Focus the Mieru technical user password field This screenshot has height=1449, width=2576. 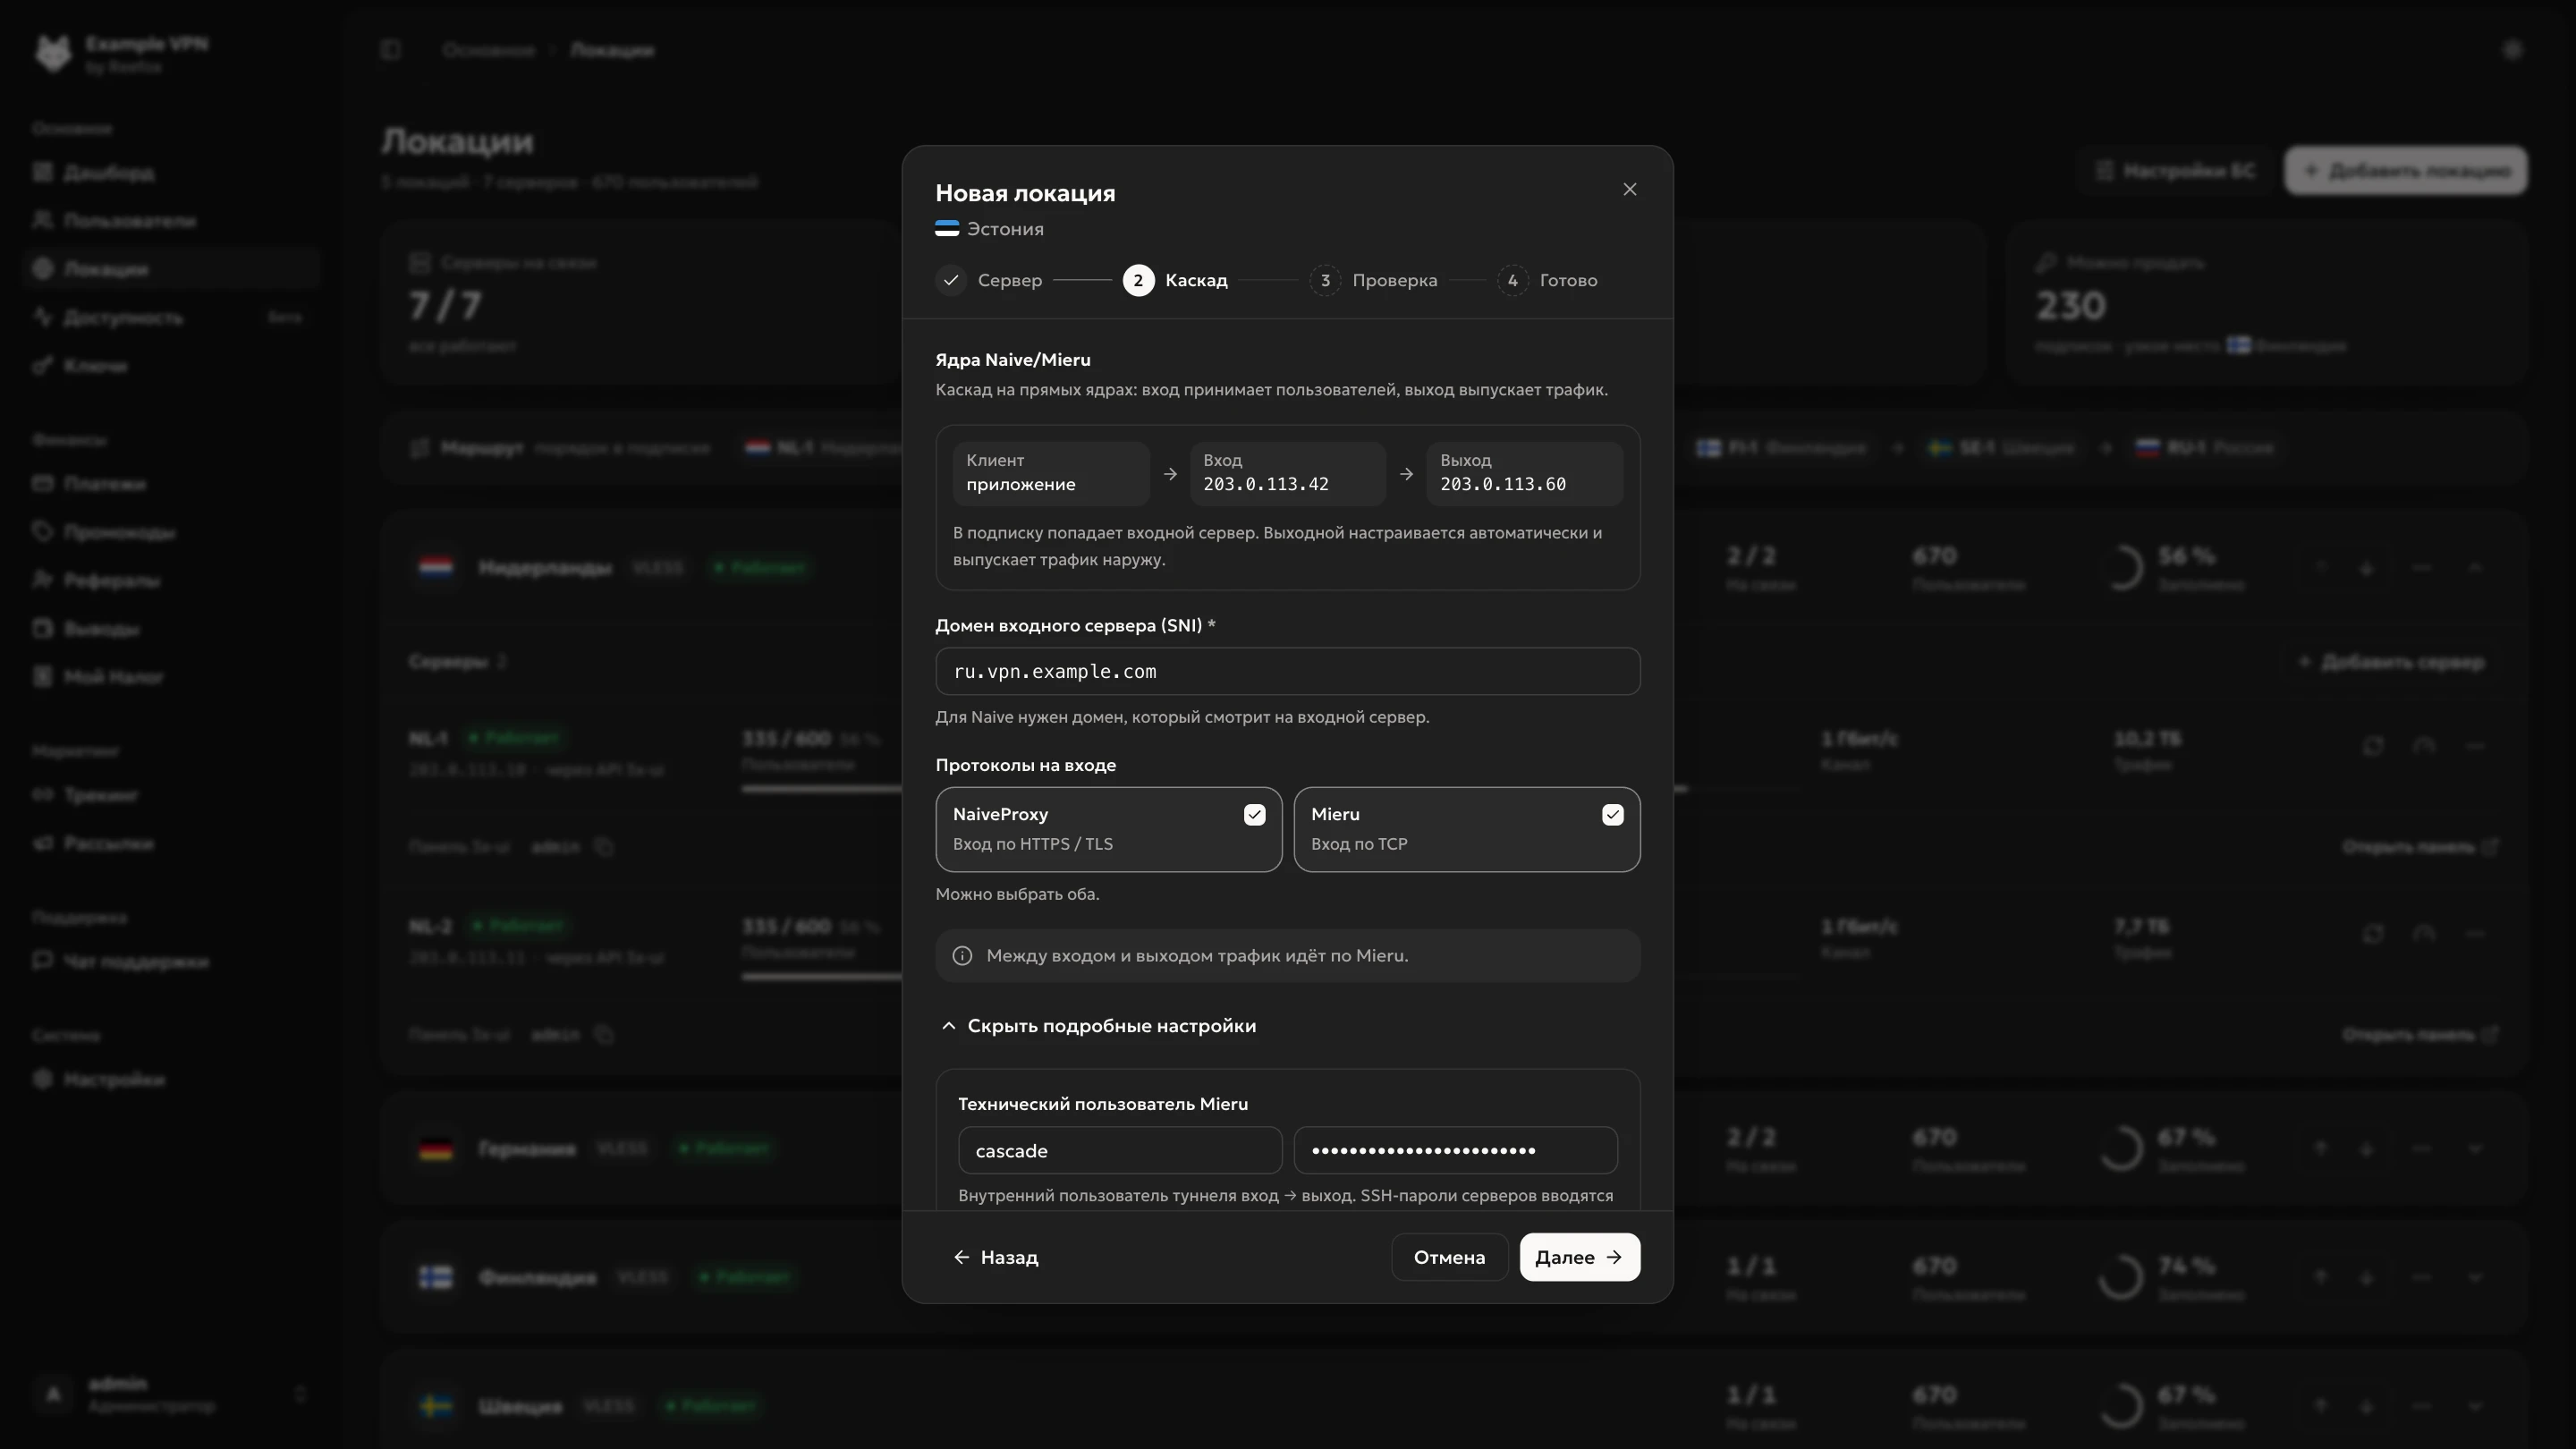[x=1455, y=1151]
